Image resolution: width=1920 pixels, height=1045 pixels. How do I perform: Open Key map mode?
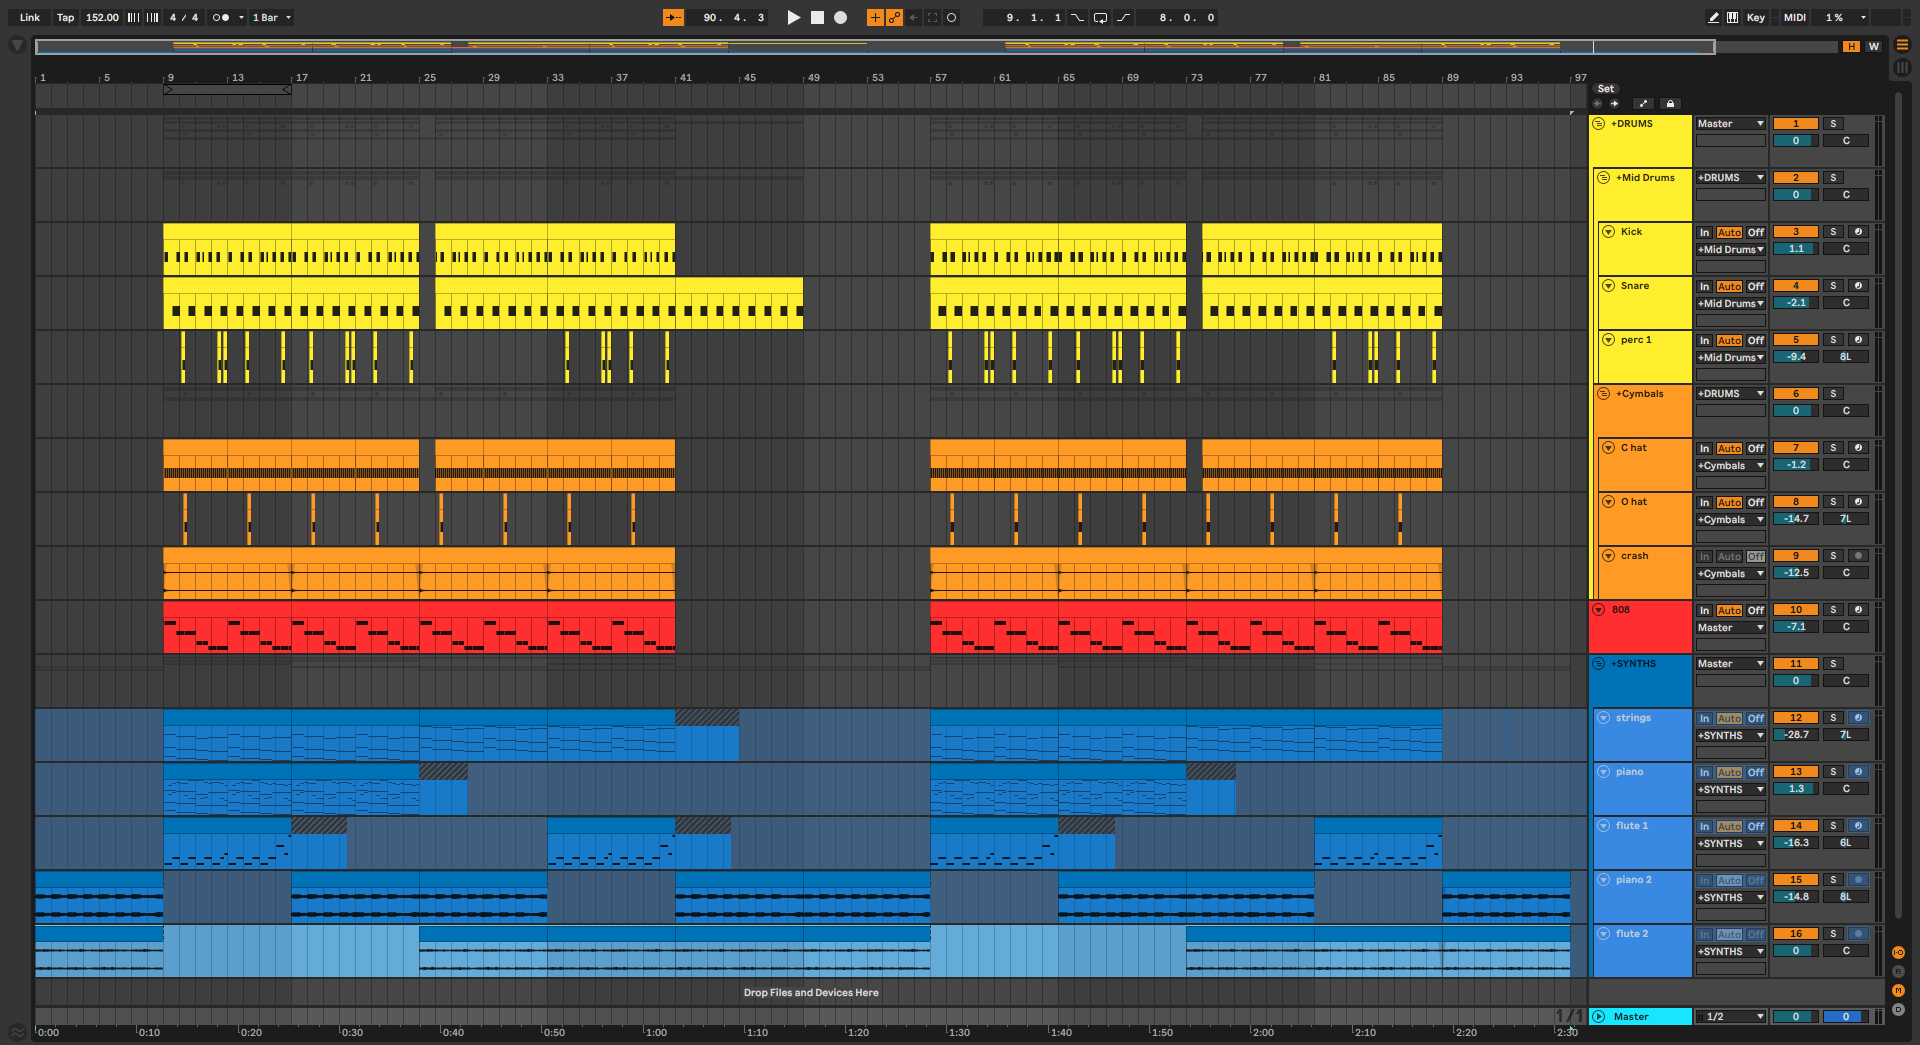1755,17
